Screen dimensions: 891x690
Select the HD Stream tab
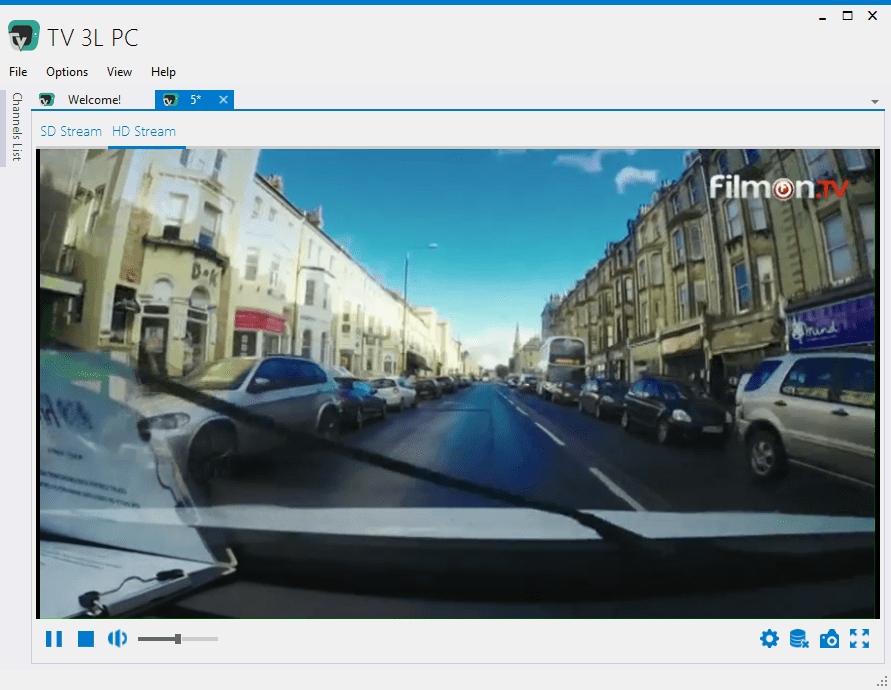point(144,131)
